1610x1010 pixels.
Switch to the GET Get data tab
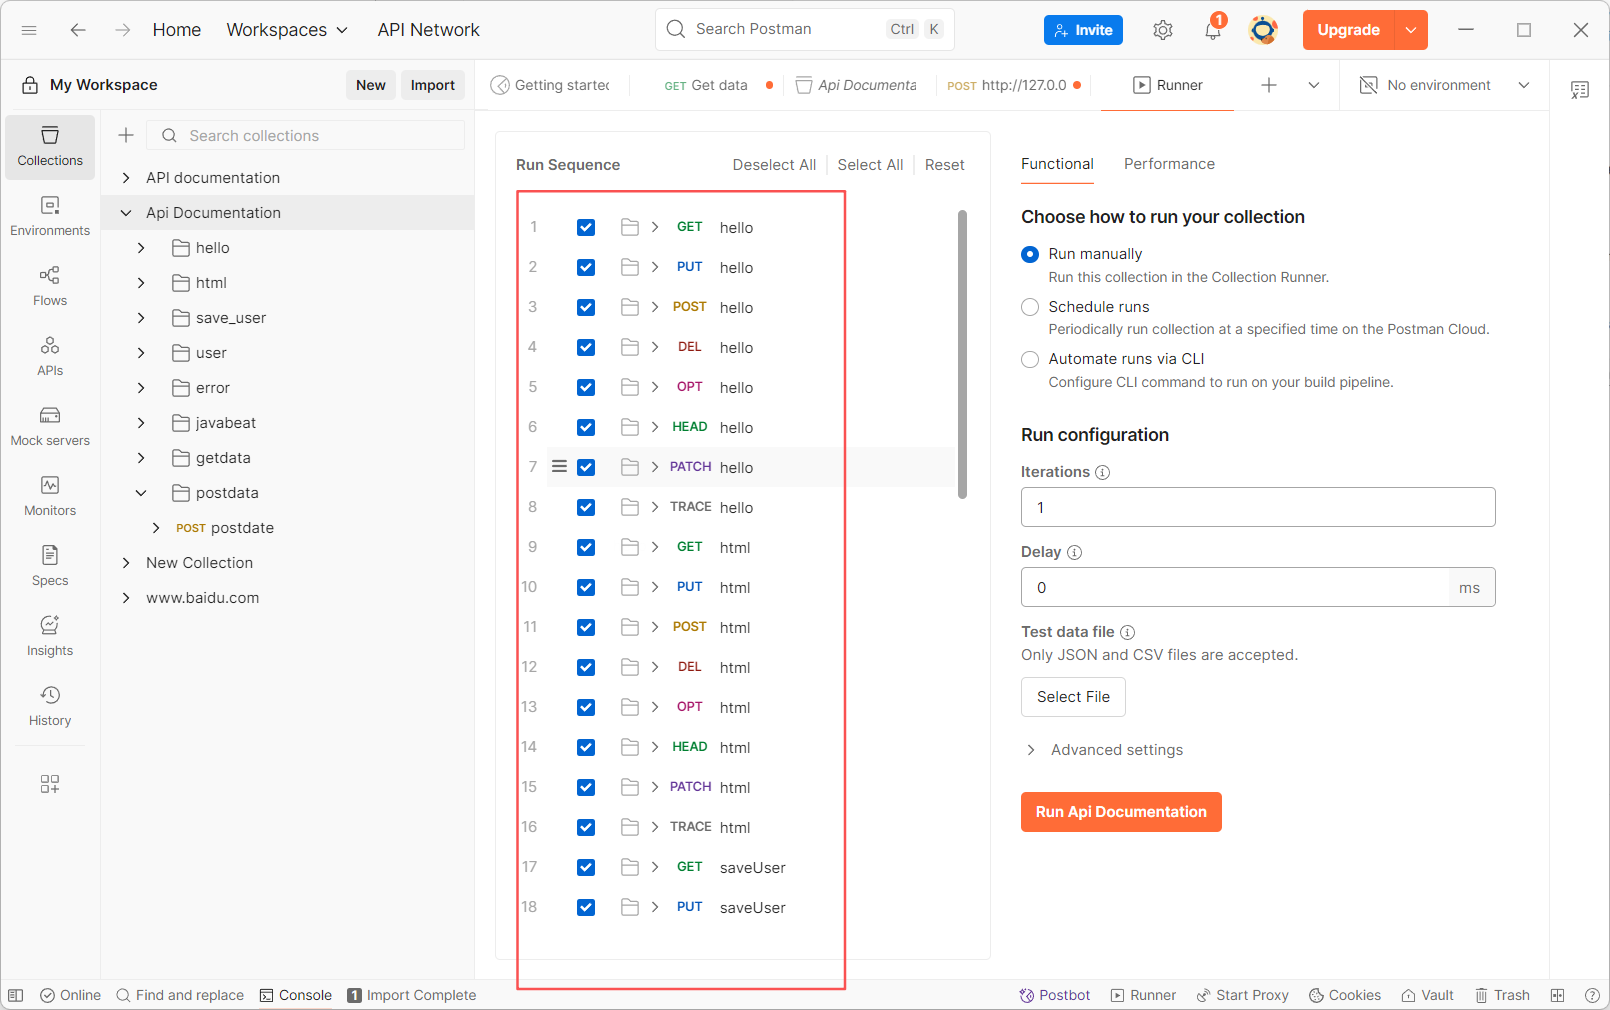pyautogui.click(x=718, y=85)
